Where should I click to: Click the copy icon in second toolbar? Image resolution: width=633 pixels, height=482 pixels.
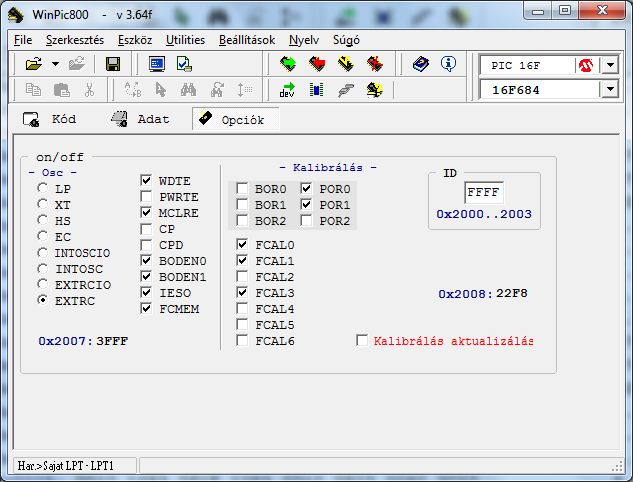point(33,90)
